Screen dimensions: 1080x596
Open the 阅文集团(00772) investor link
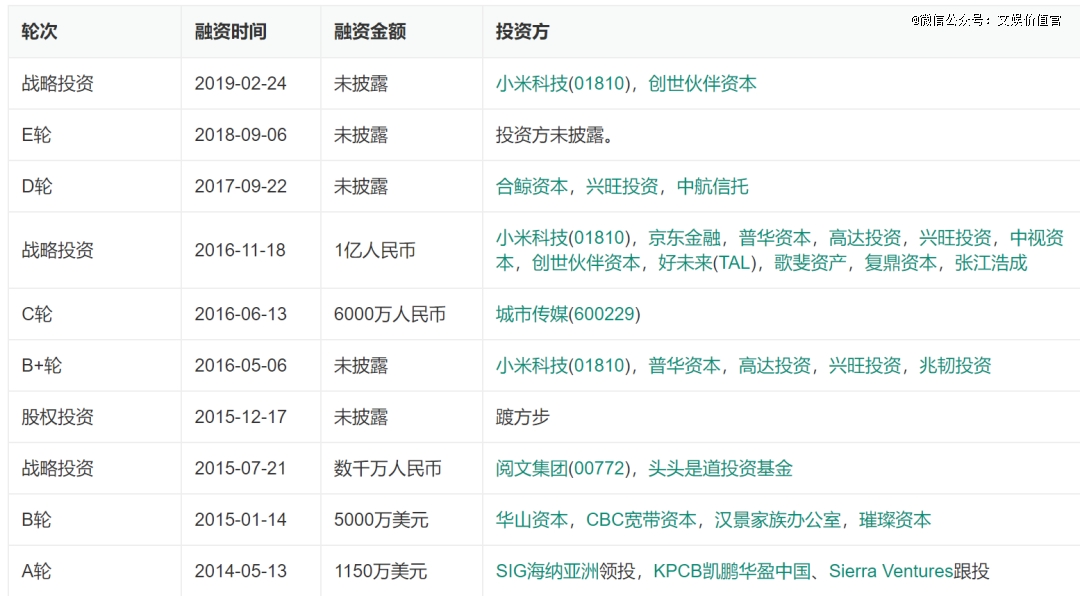coord(562,469)
